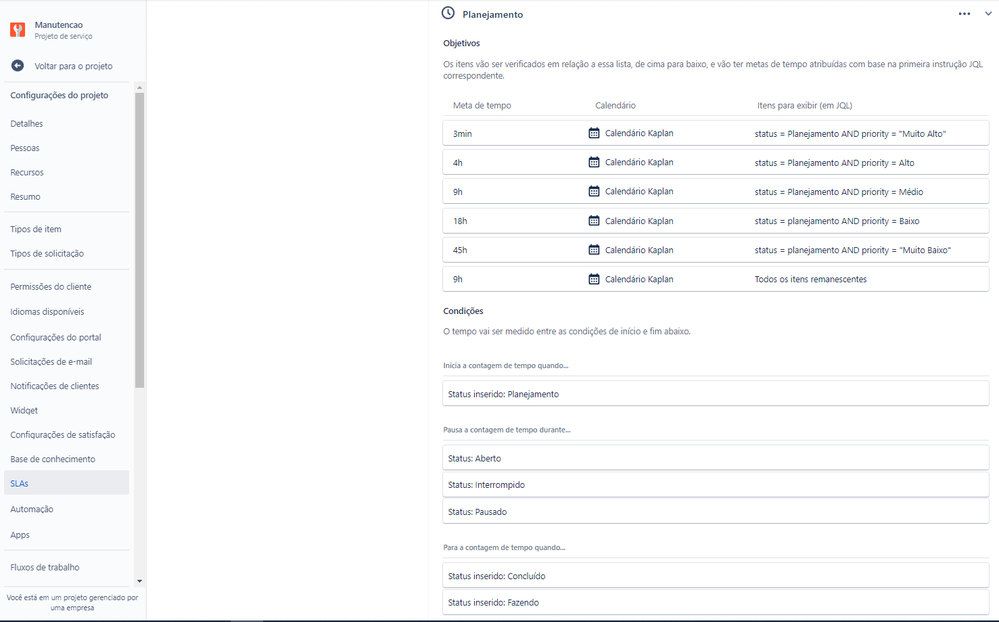This screenshot has width=999, height=622.
Task: Open Detalhes in project settings
Action: pyautogui.click(x=27, y=124)
